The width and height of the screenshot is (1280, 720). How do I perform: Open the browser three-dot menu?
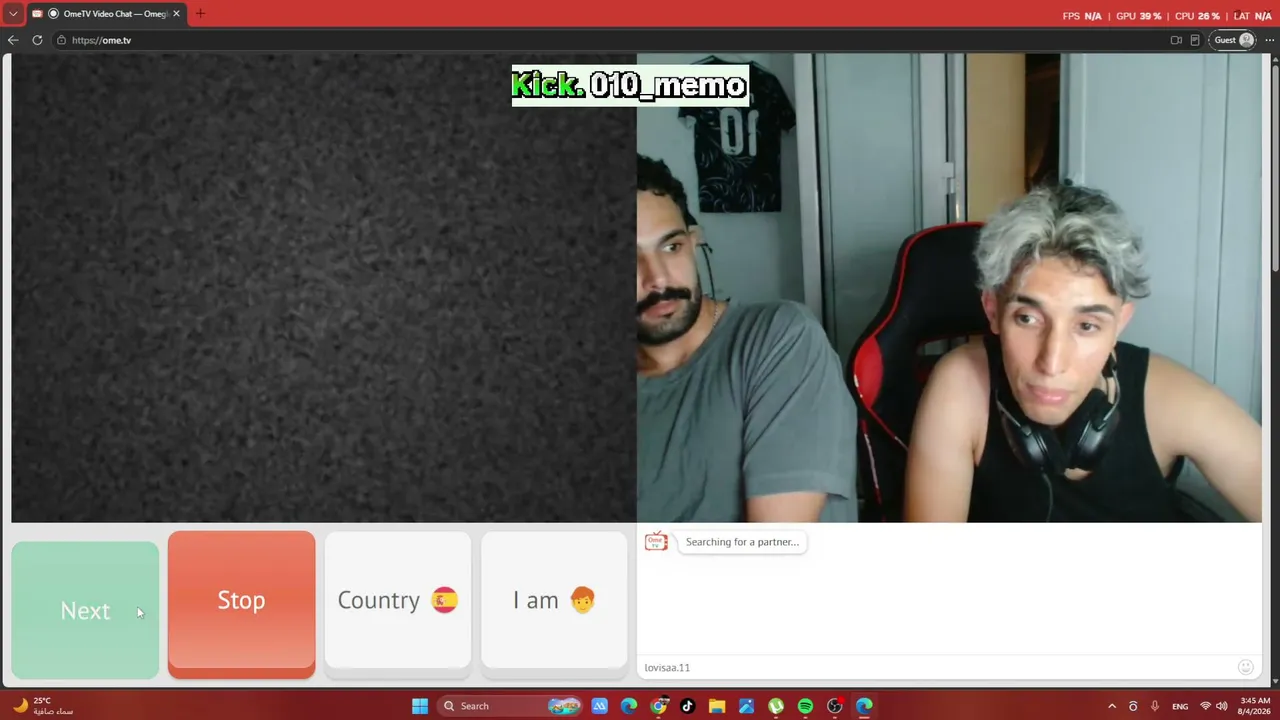click(x=1269, y=40)
